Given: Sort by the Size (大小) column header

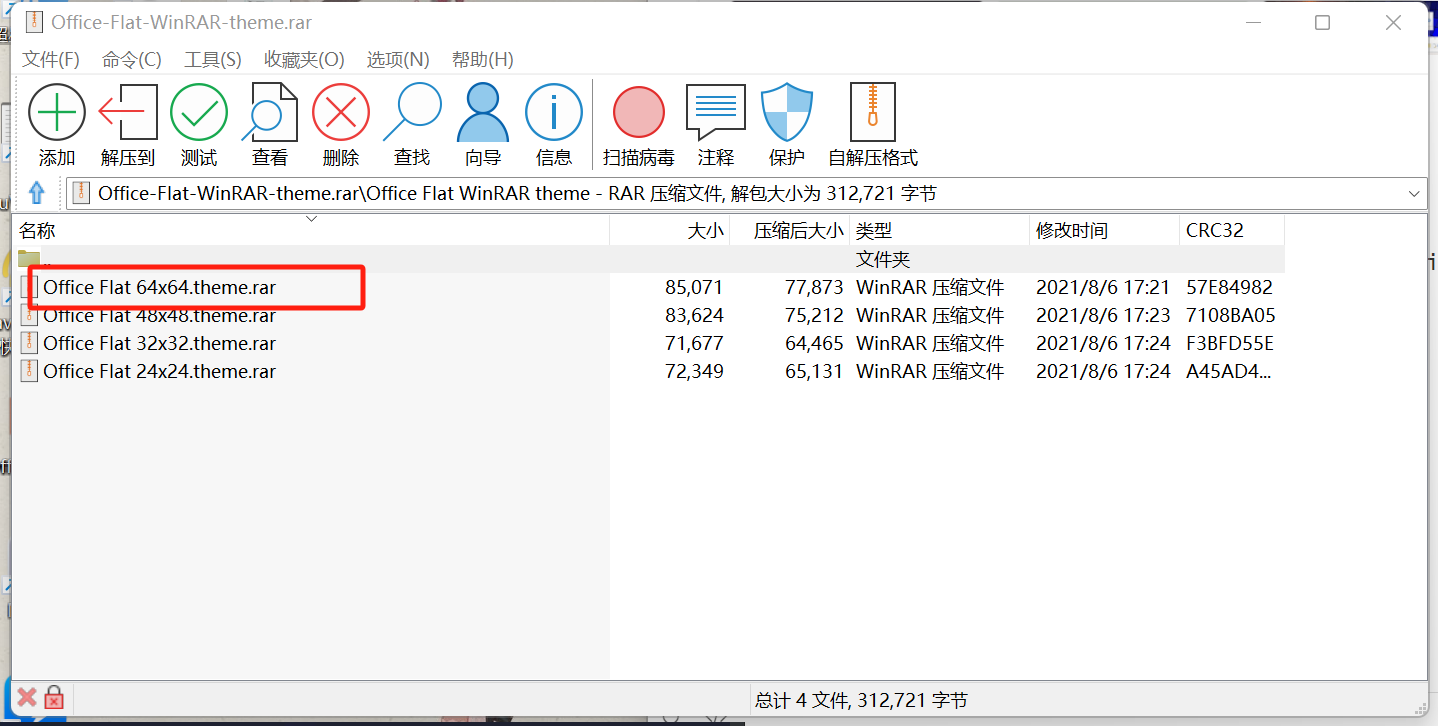Looking at the screenshot, I should coord(704,231).
